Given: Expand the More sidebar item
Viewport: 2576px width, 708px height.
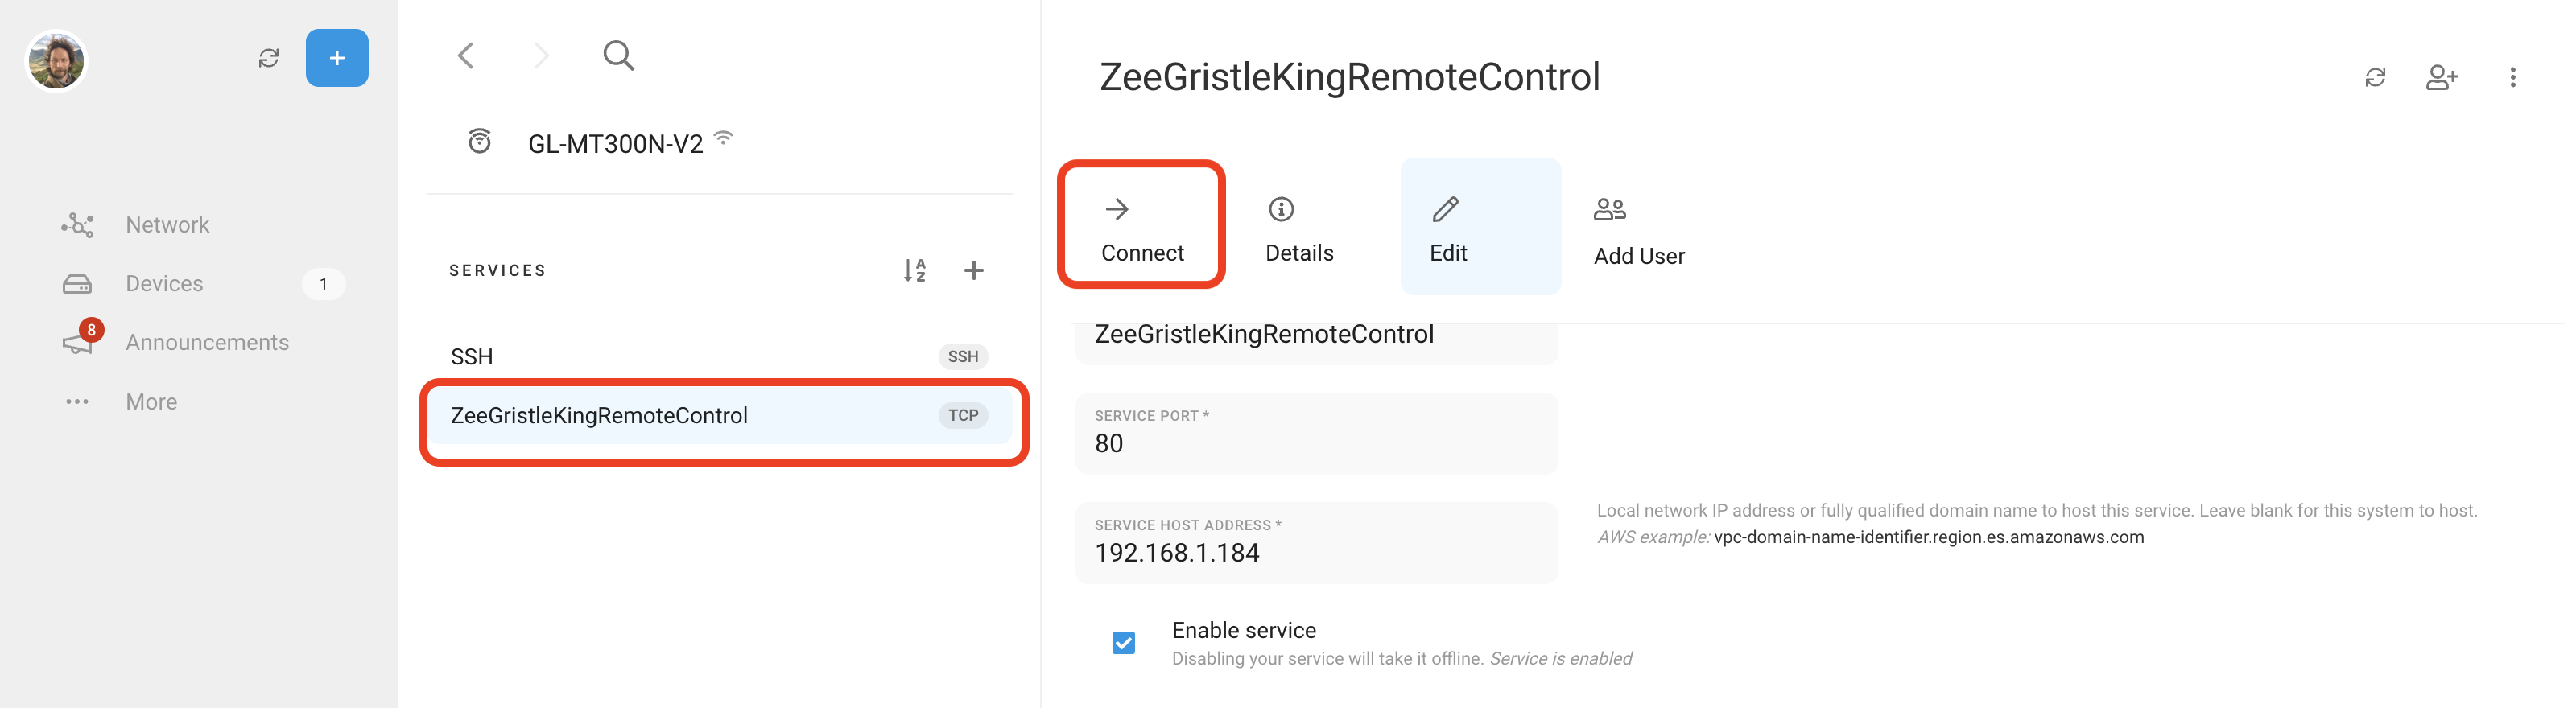Looking at the screenshot, I should [x=151, y=402].
